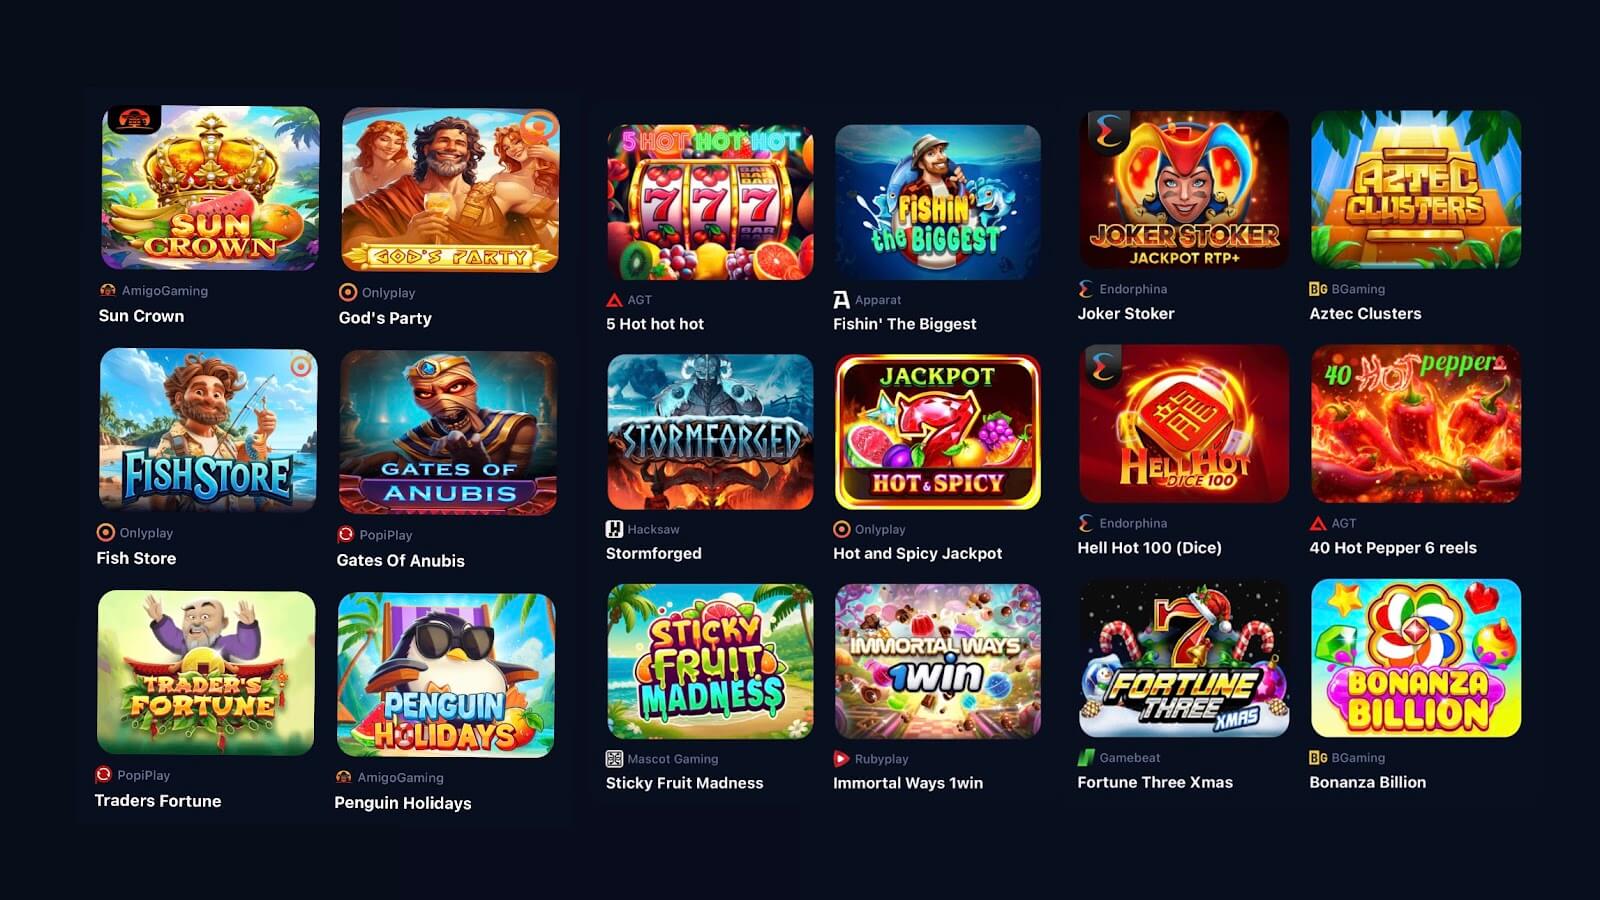Click the 40 Hot Pepper 6 reels title
Viewport: 1600px width, 900px height.
[1393, 548]
